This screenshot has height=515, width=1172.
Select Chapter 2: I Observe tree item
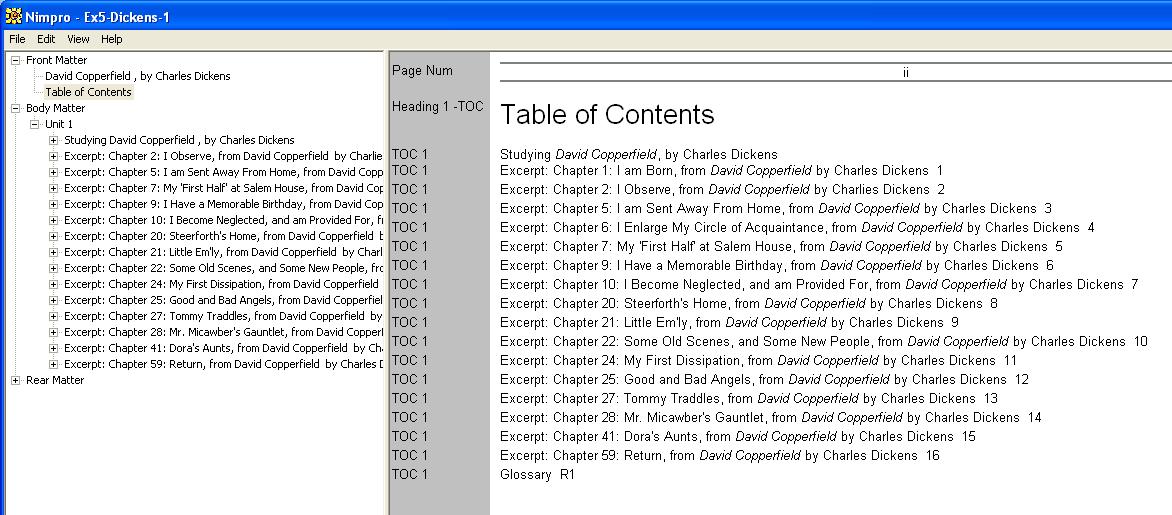[223, 156]
